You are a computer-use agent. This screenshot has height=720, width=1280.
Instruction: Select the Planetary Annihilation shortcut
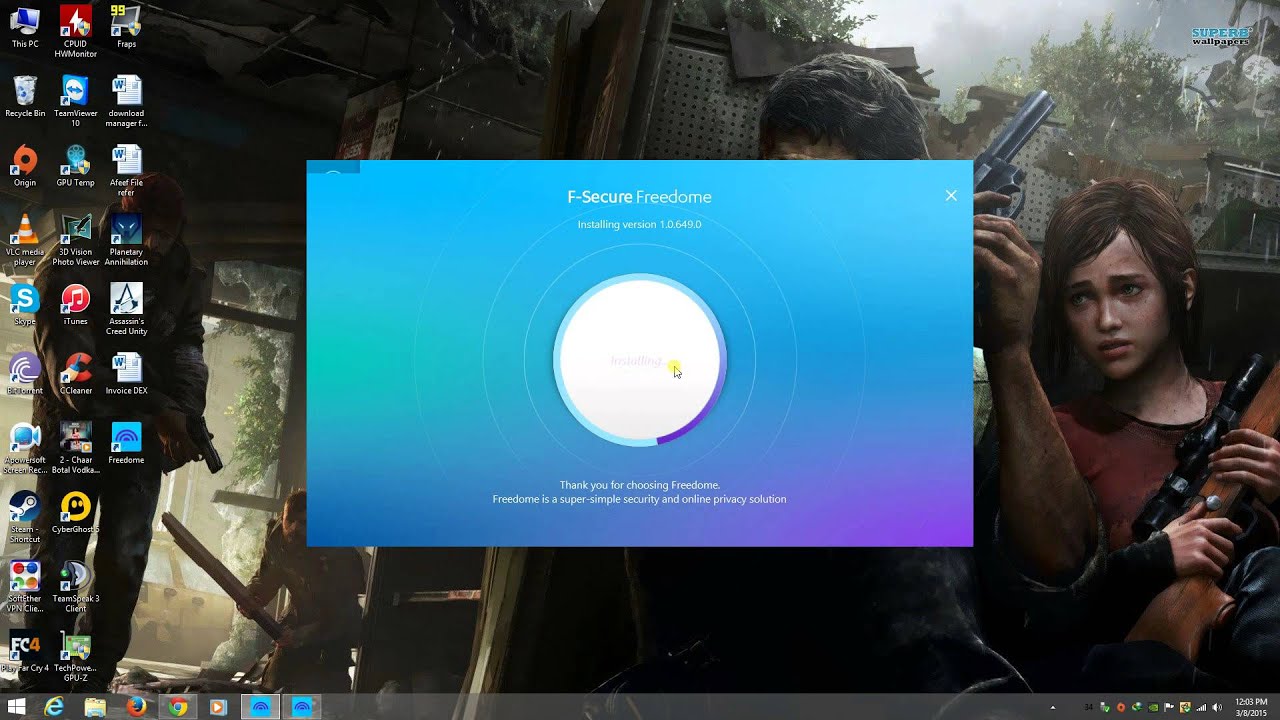[x=126, y=240]
